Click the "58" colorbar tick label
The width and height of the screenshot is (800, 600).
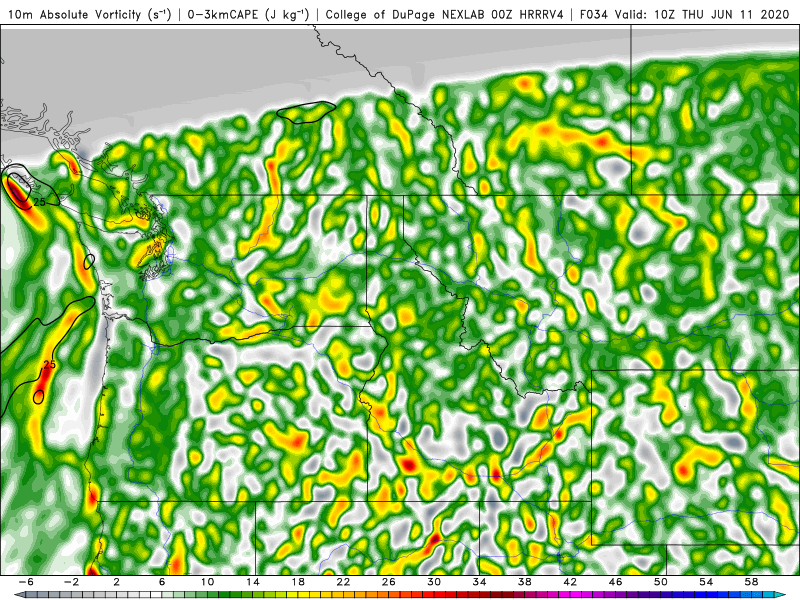pos(751,582)
